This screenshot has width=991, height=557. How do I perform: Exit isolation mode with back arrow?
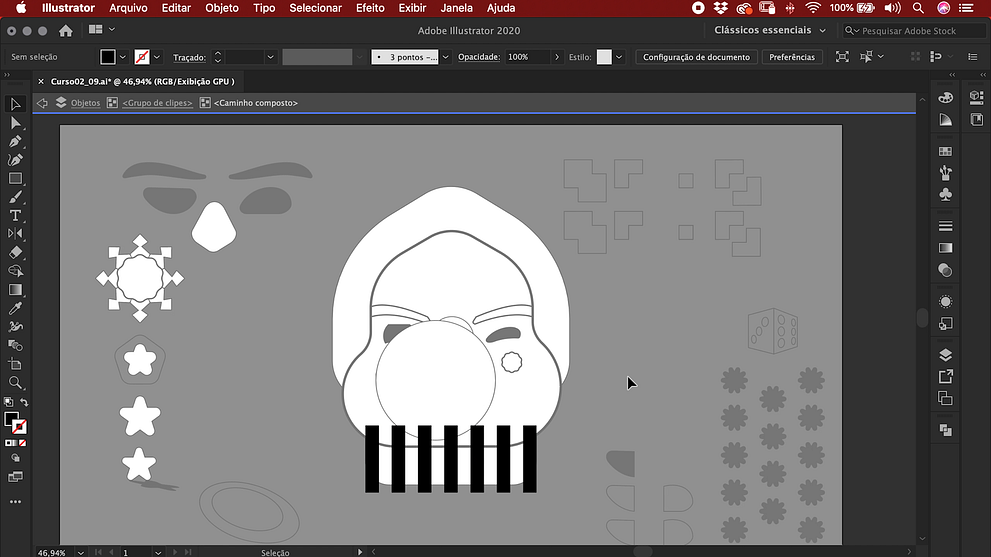pos(42,103)
